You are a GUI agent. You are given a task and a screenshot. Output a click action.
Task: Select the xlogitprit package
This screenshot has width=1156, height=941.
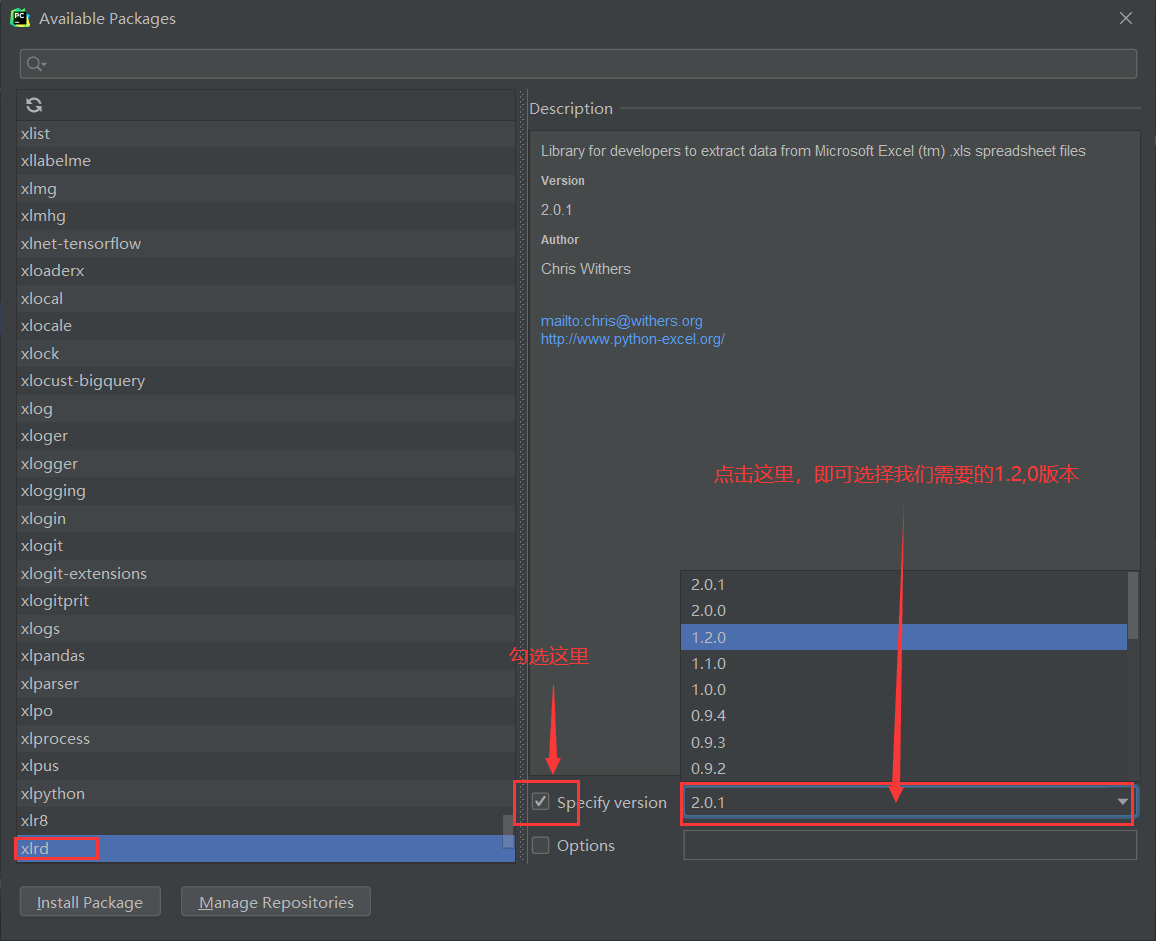coord(265,601)
